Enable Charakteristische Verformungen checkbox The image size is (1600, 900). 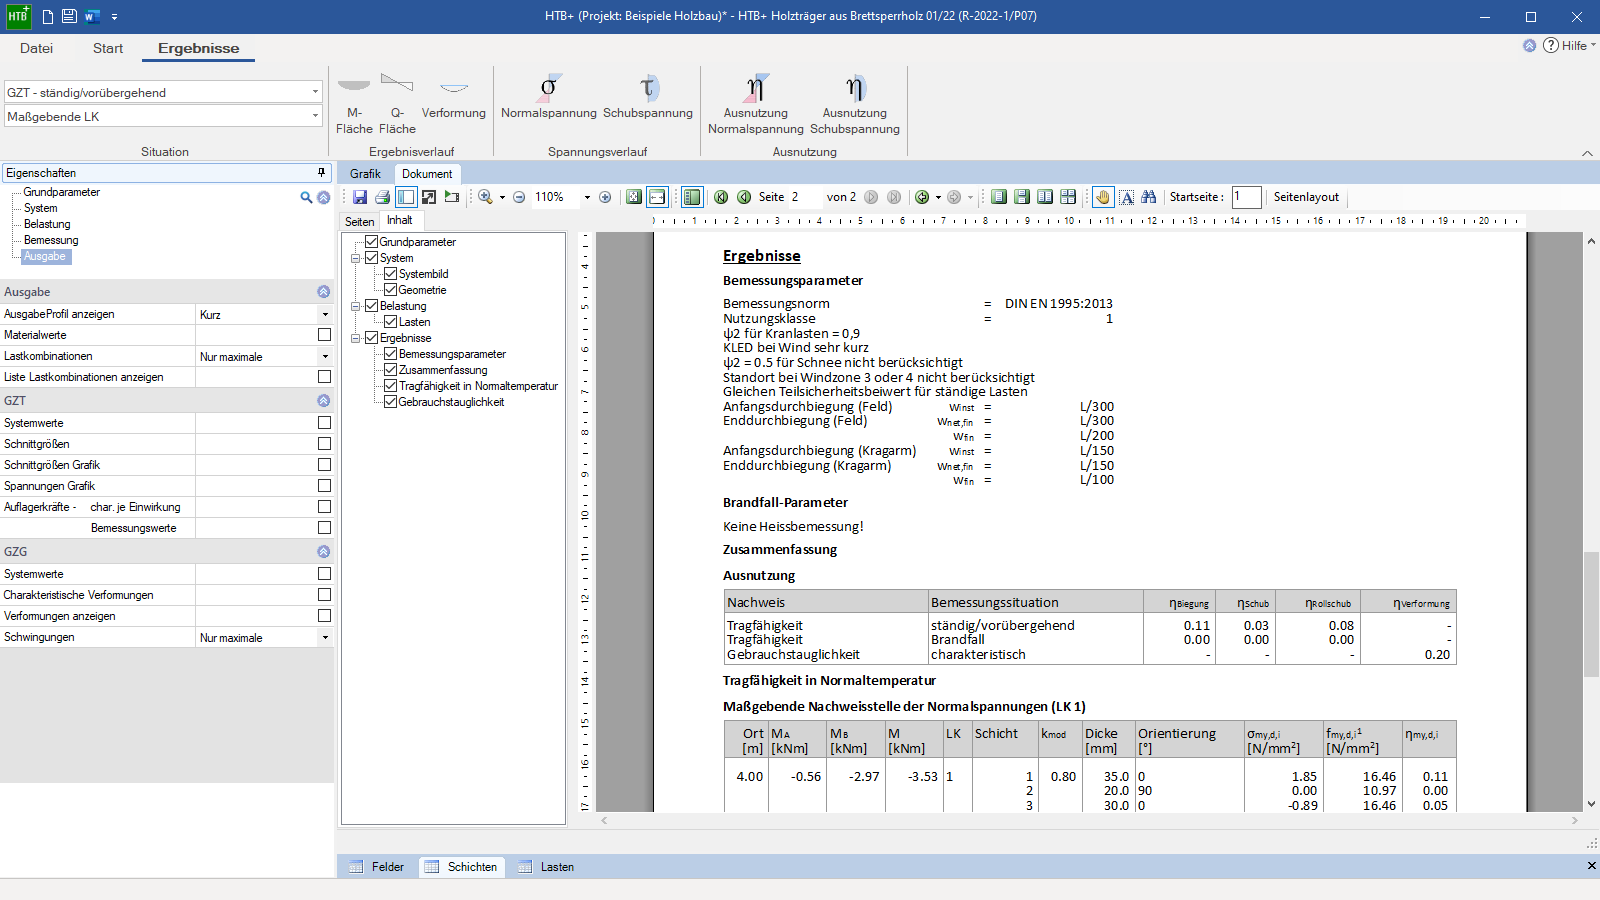[324, 595]
